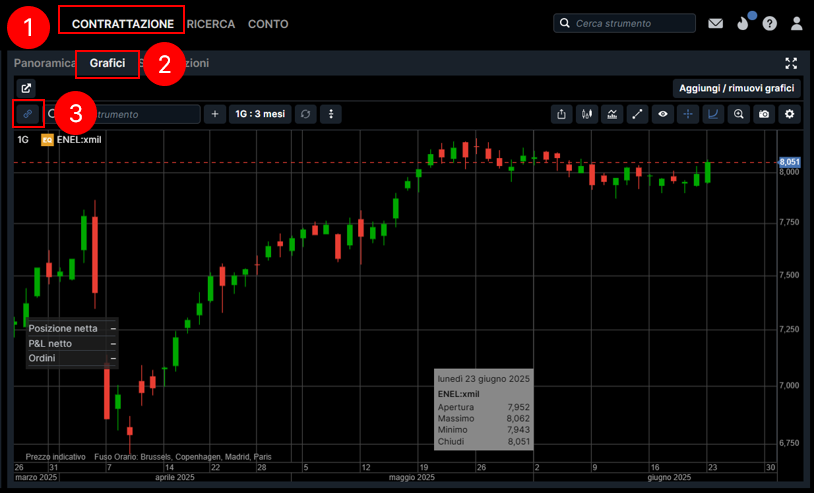The width and height of the screenshot is (814, 493).
Task: Open the candlestick chart type selector
Action: [587, 114]
